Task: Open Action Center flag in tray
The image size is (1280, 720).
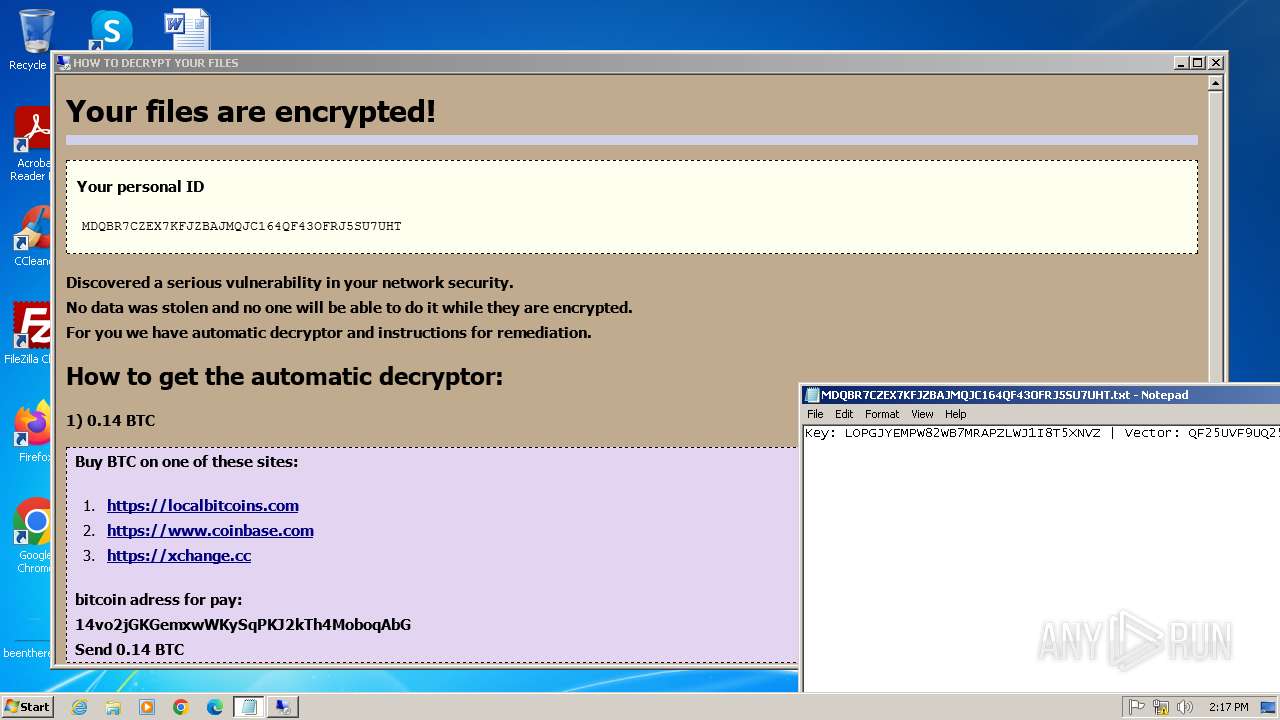Action: [1137, 707]
